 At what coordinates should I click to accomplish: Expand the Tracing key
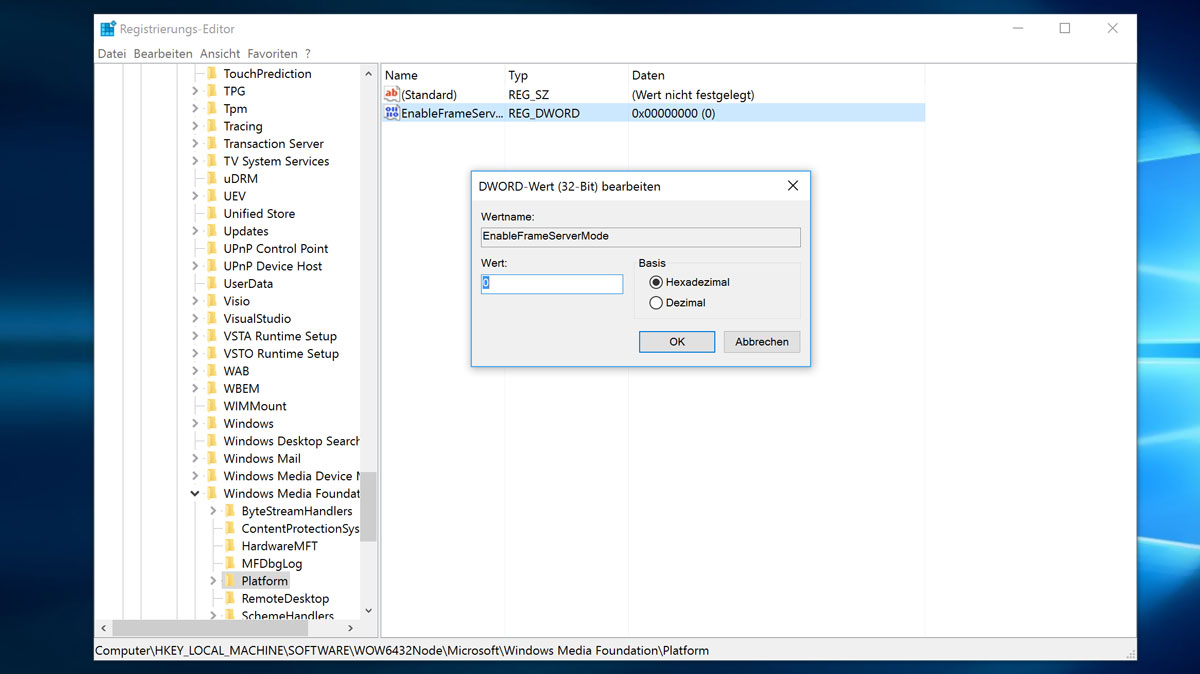195,126
